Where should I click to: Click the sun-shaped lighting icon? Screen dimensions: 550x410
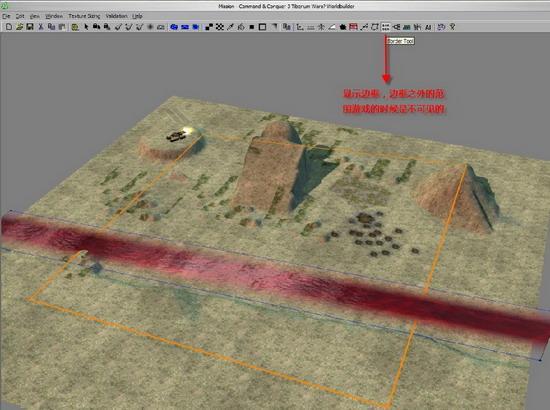tap(150, 27)
